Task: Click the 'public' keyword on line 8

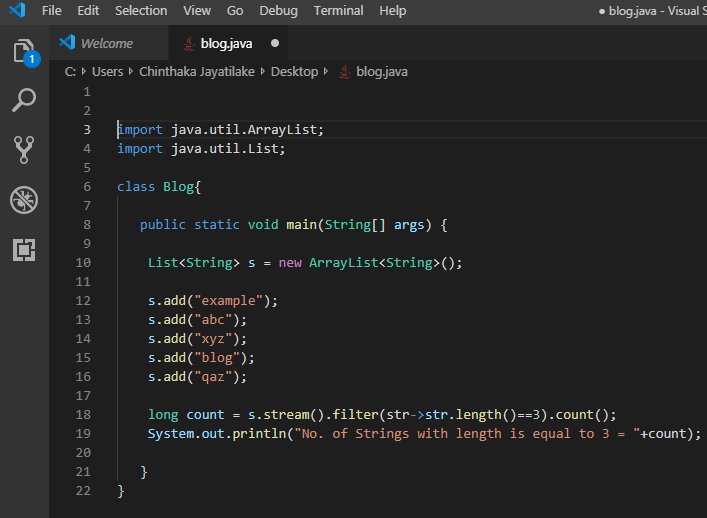Action: (x=163, y=225)
